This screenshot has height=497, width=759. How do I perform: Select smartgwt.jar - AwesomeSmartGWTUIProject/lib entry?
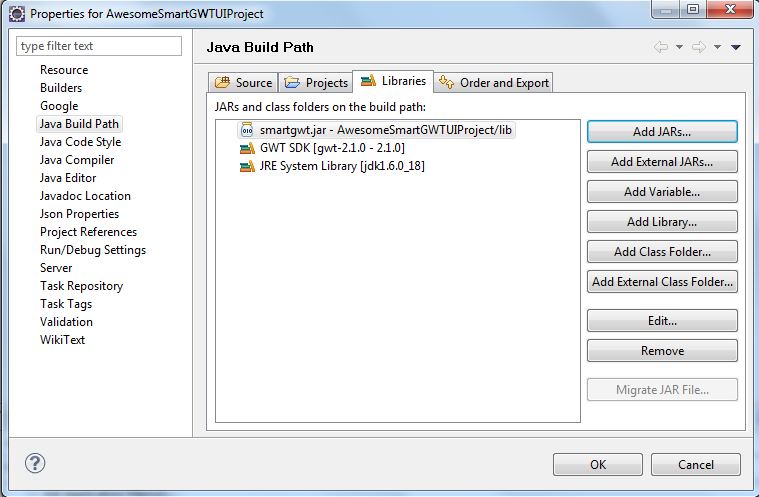[x=377, y=130]
